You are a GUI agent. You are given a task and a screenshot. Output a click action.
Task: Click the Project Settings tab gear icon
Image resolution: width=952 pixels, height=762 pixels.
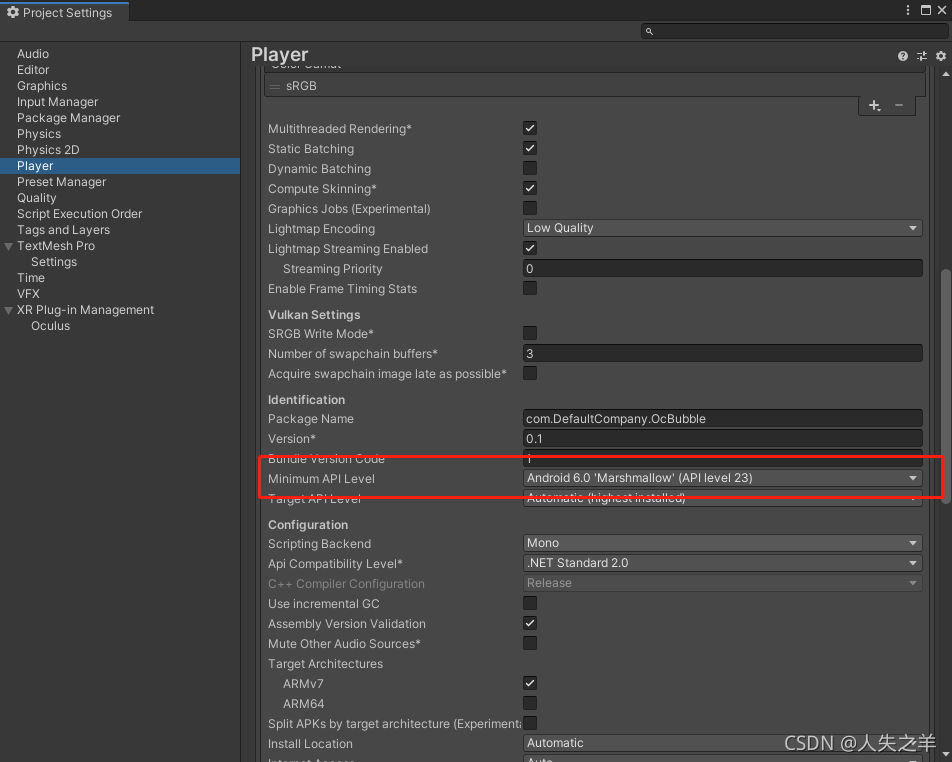pos(13,12)
